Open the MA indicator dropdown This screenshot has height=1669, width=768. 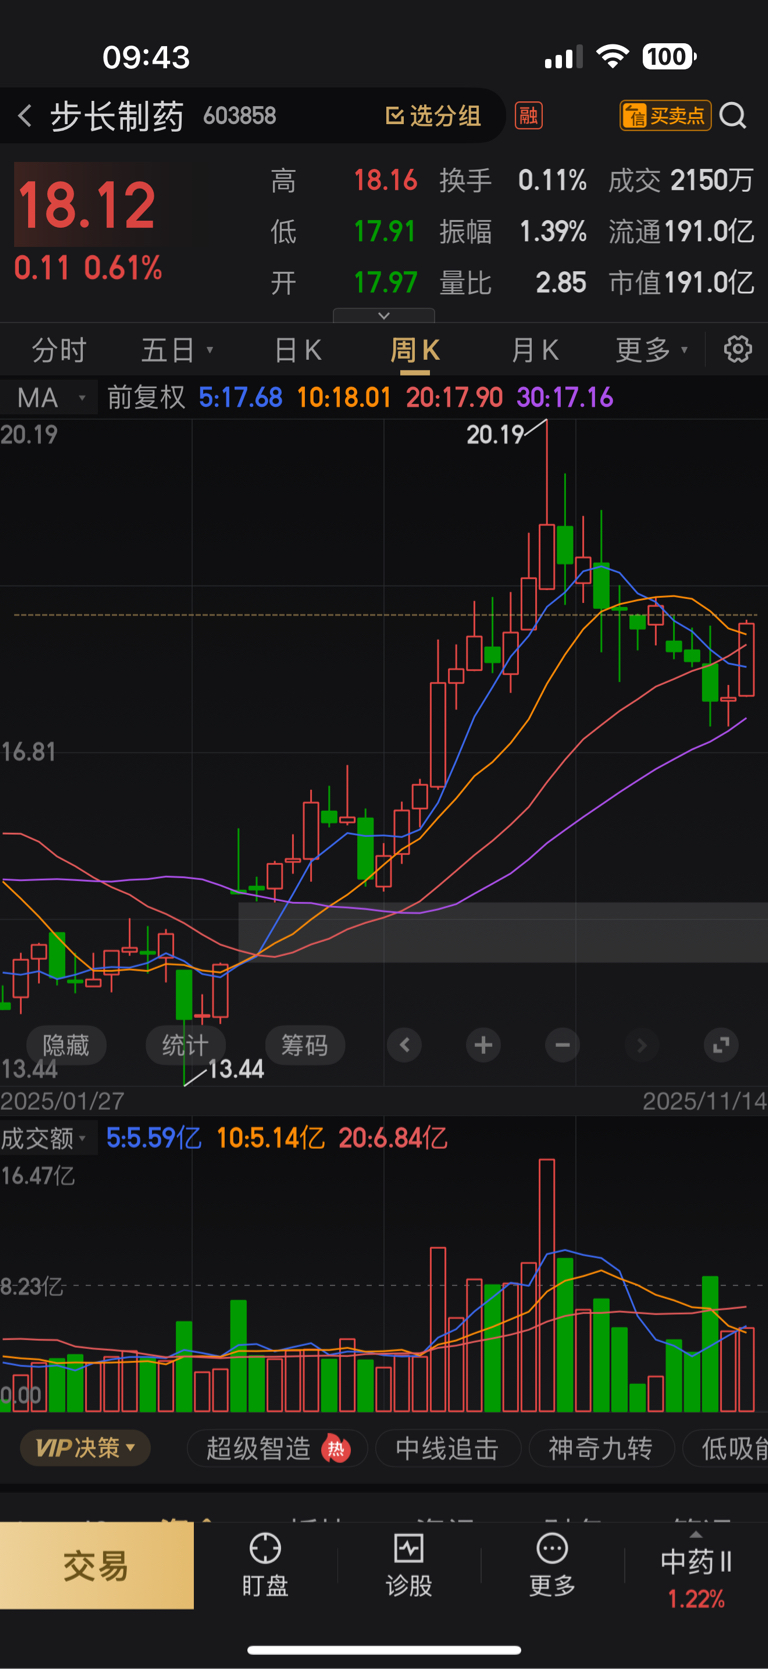coord(51,398)
